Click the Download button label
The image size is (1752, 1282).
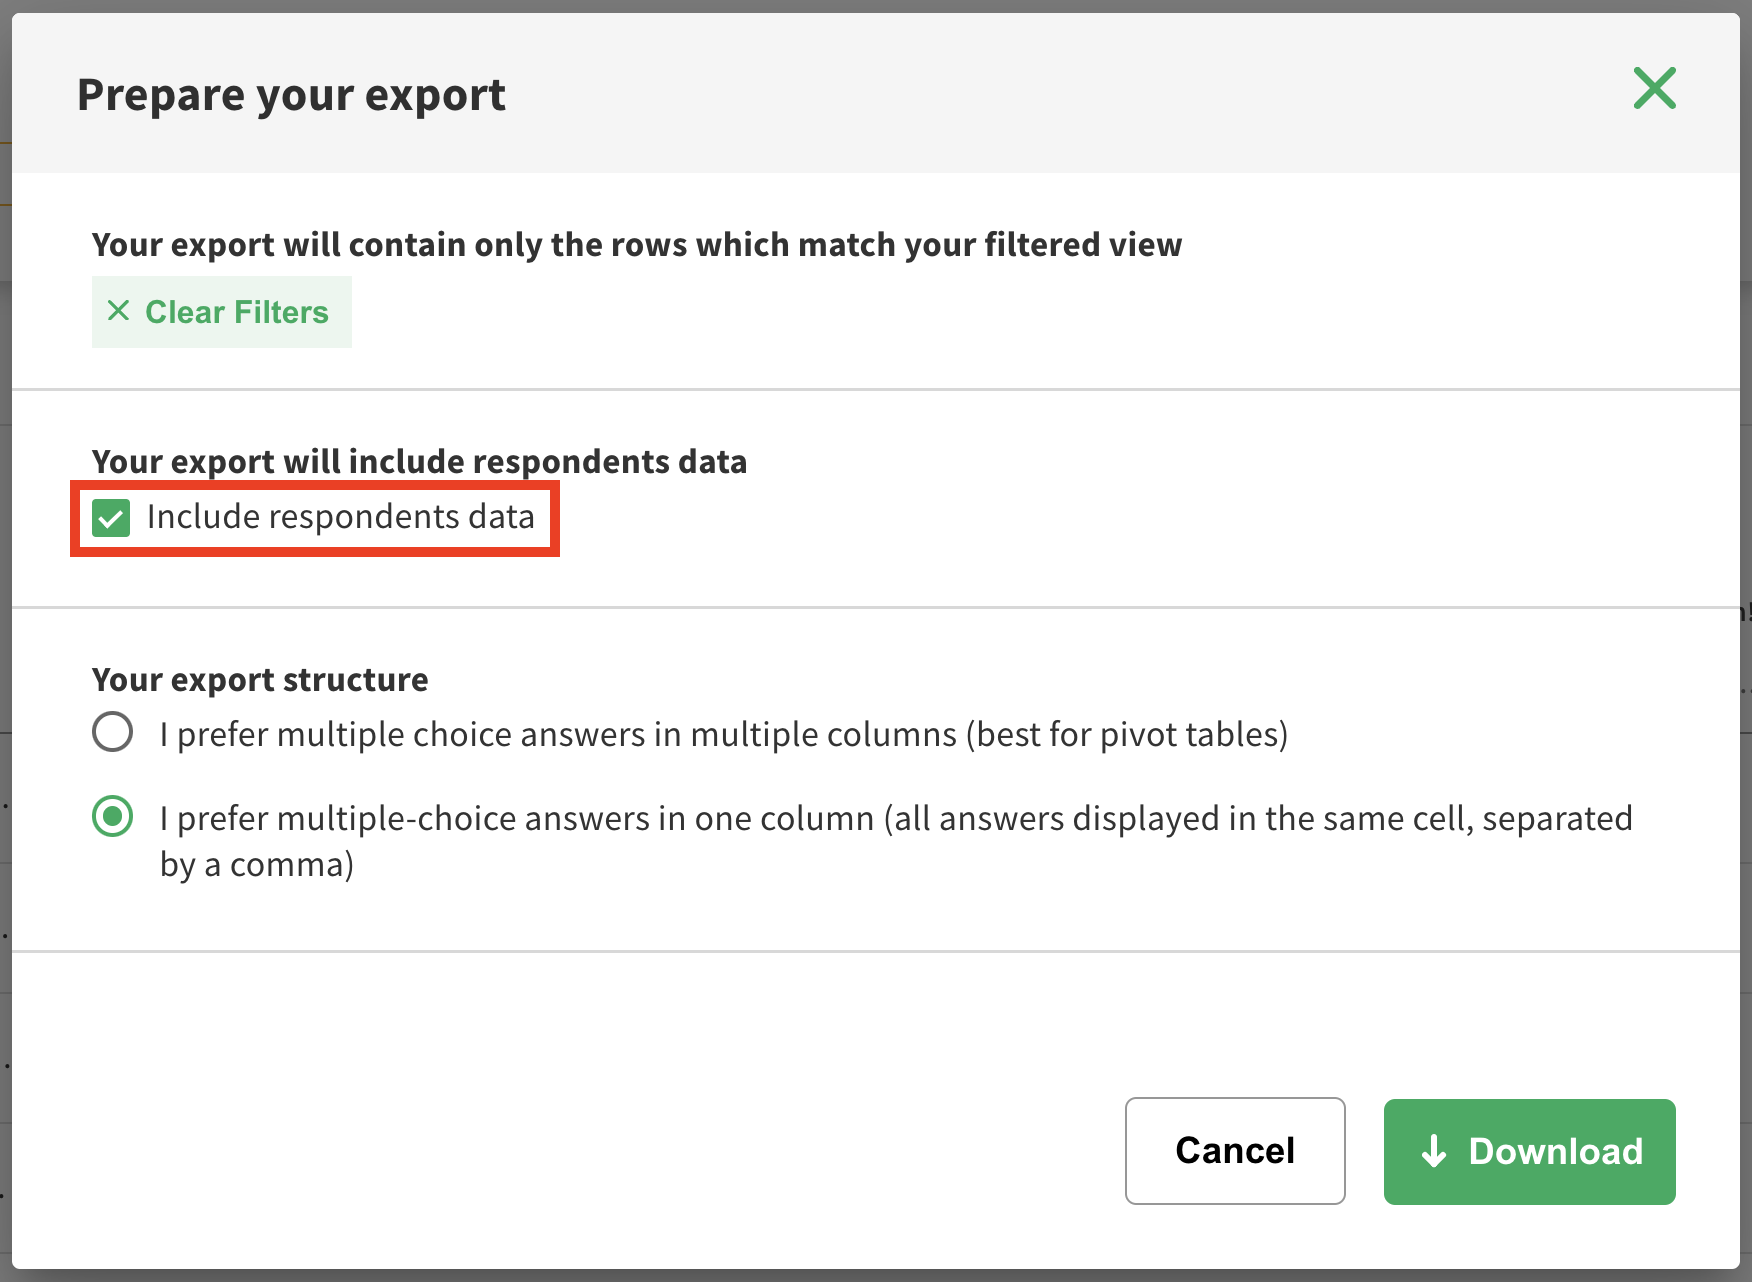pyautogui.click(x=1555, y=1151)
